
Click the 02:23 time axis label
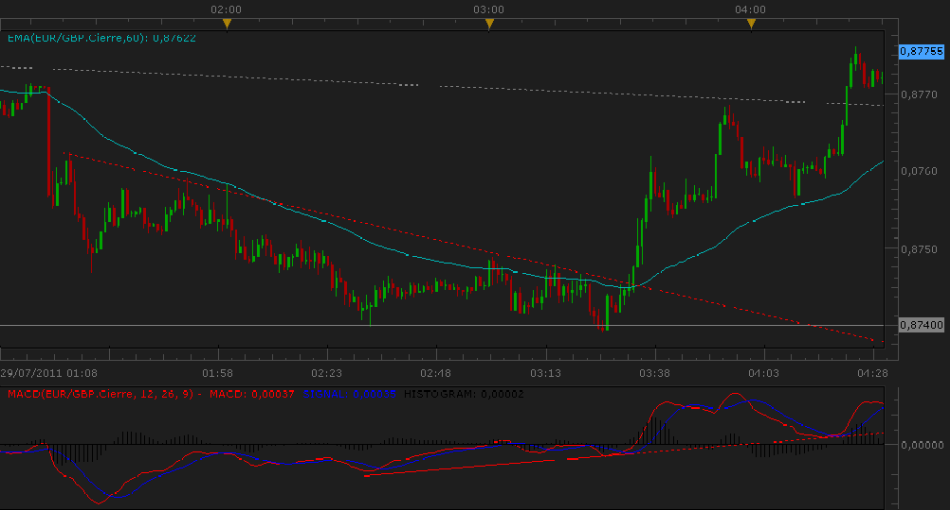click(x=326, y=372)
